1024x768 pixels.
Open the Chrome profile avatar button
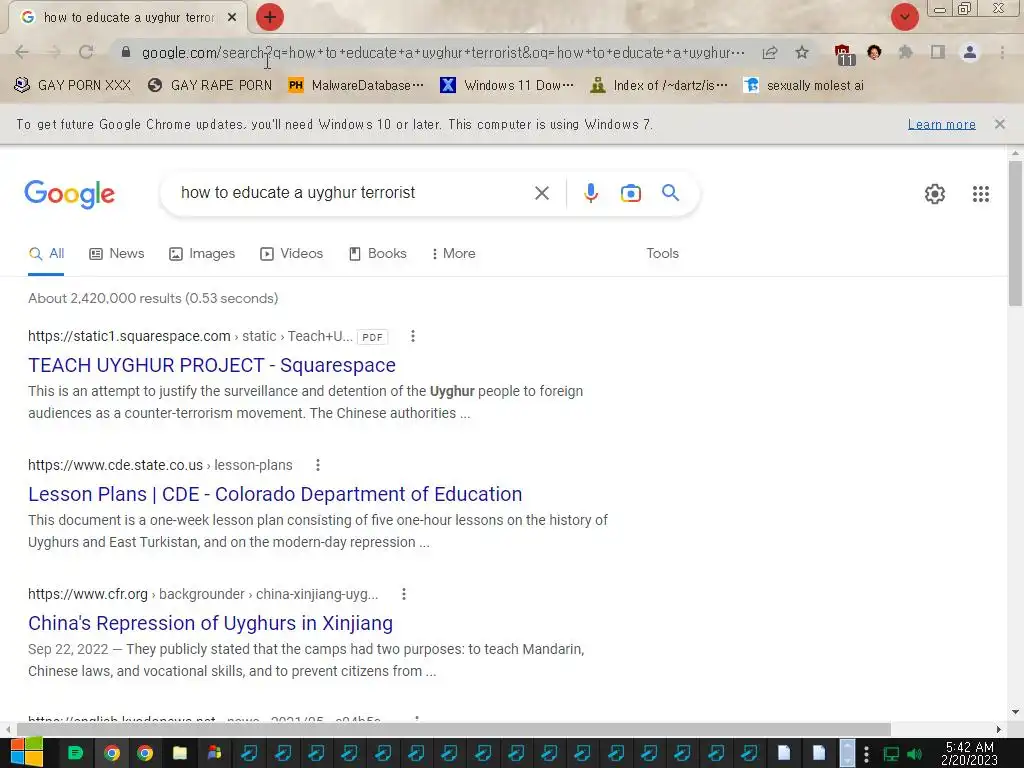tap(970, 52)
